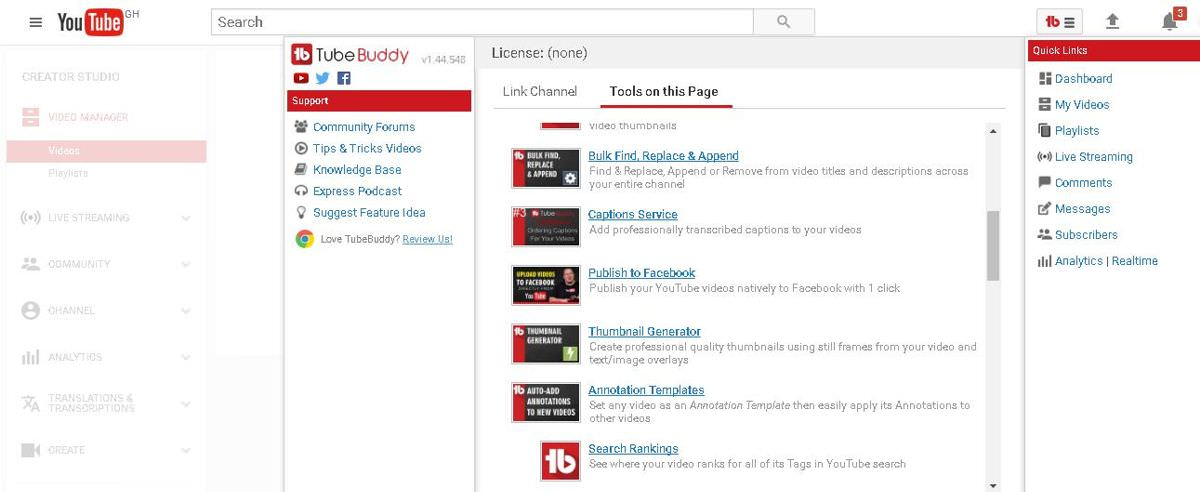Image resolution: width=1200 pixels, height=492 pixels.
Task: Open Tips & Tricks Videos link
Action: point(367,148)
